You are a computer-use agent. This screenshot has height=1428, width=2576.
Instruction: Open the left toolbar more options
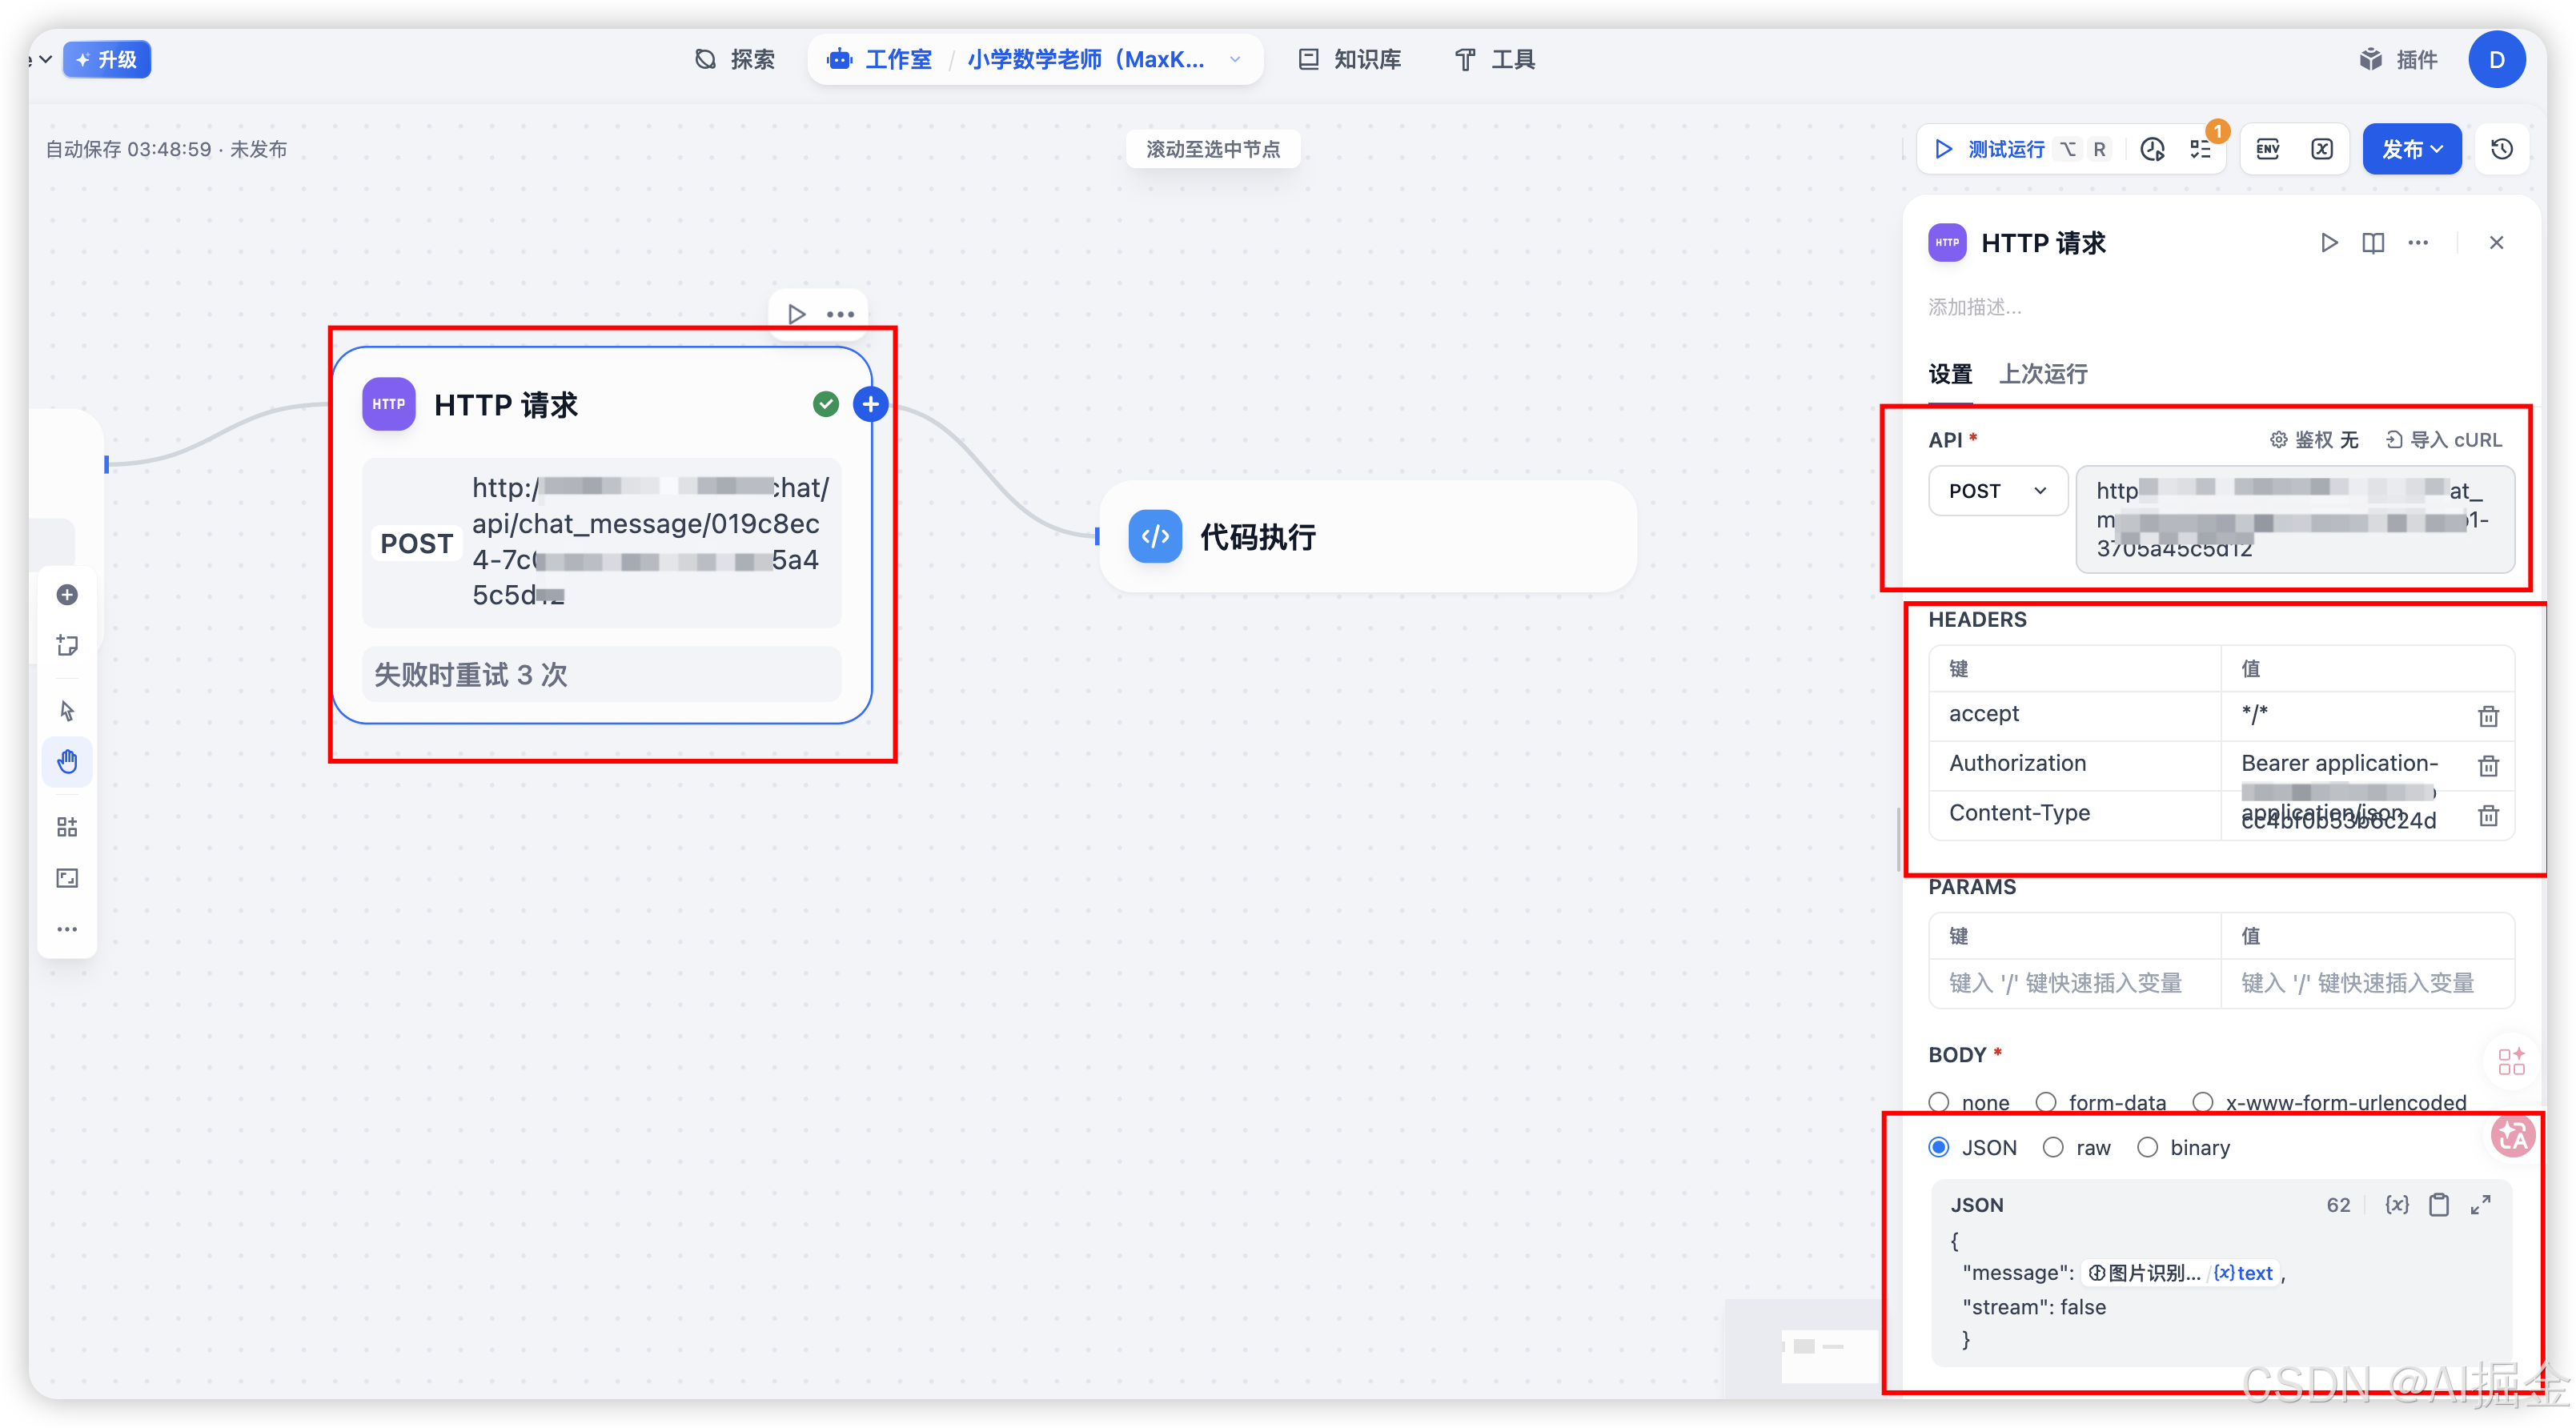click(x=67, y=929)
